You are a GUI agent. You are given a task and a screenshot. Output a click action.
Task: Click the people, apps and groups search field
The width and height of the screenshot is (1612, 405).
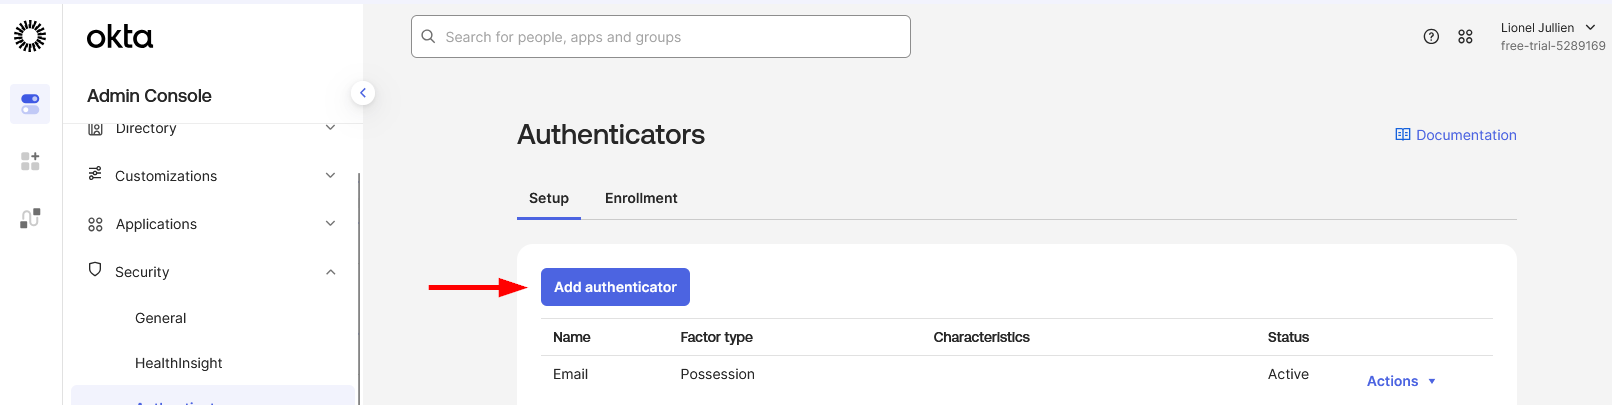click(x=660, y=37)
